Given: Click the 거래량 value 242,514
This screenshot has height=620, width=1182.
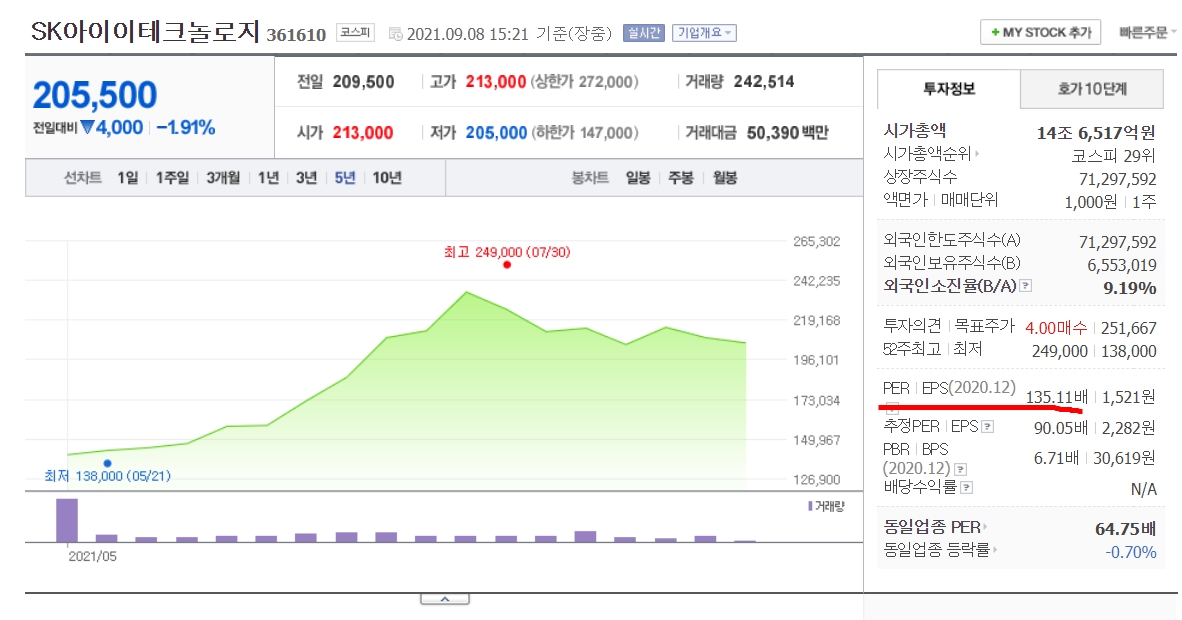Looking at the screenshot, I should 764,81.
